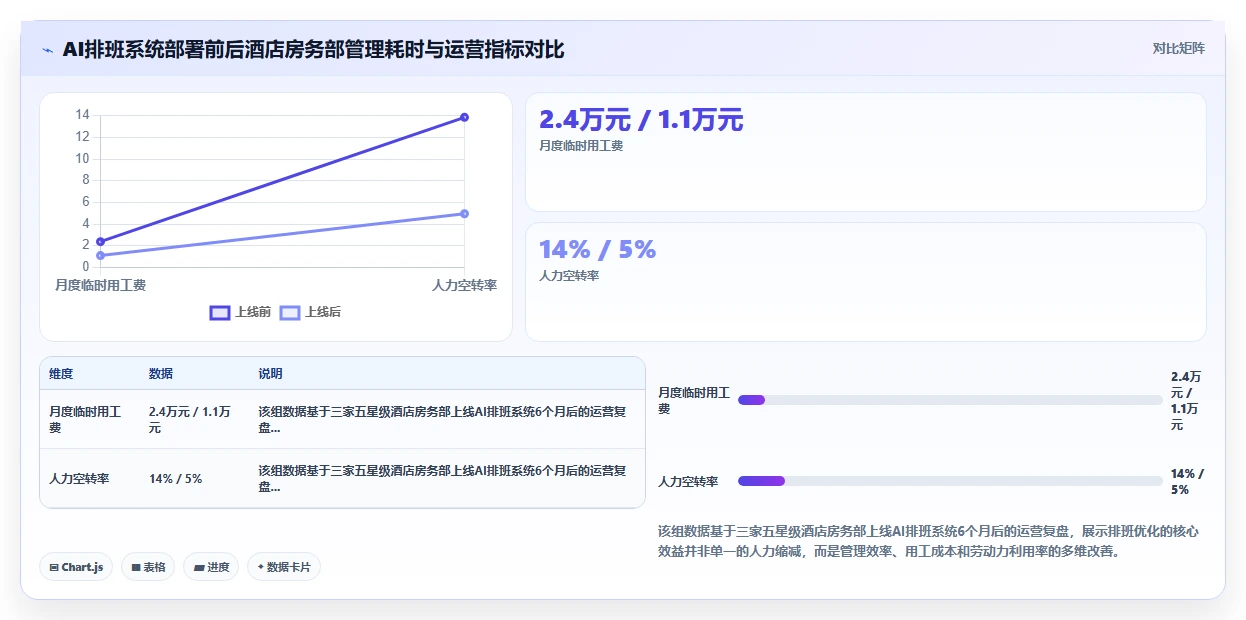Image resolution: width=1246 pixels, height=620 pixels.
Task: Click the 人力空转率 table row
Action: pos(342,478)
